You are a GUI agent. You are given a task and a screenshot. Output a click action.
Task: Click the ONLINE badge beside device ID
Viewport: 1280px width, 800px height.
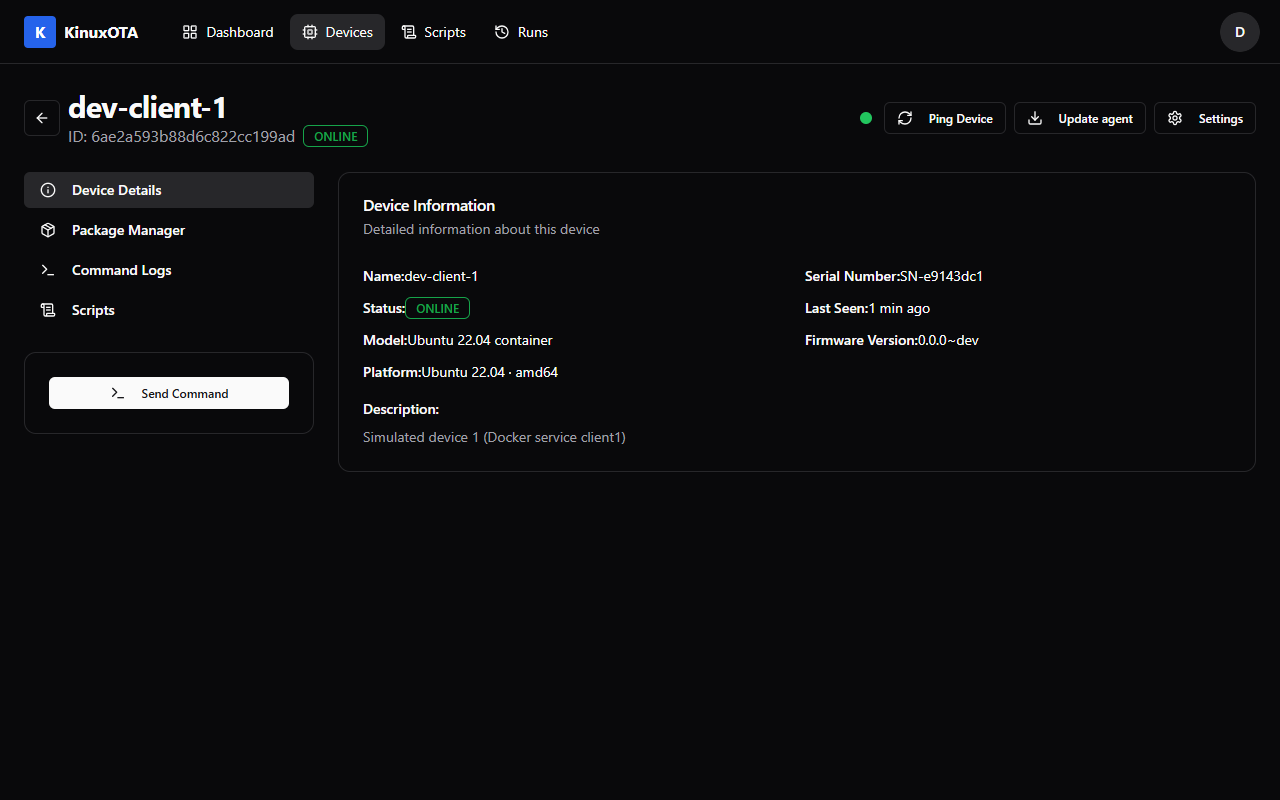[x=336, y=136]
